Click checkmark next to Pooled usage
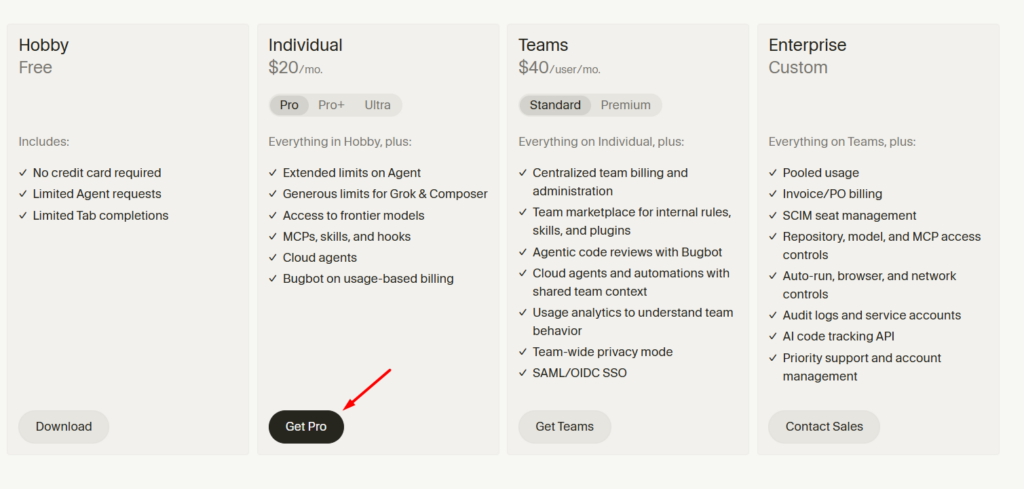Viewport: 1024px width, 489px height. point(773,173)
